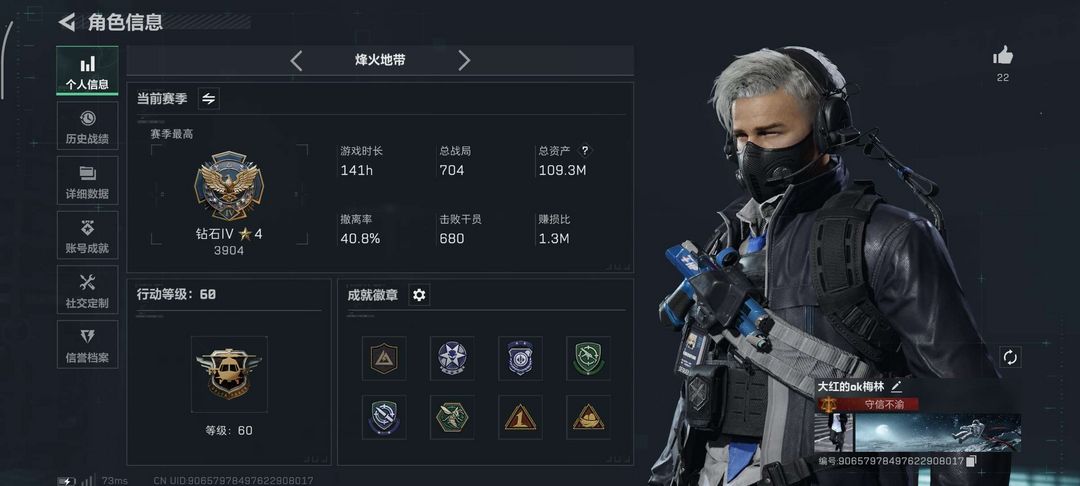
Task: Open the 信誉档案 section
Action: [x=87, y=344]
